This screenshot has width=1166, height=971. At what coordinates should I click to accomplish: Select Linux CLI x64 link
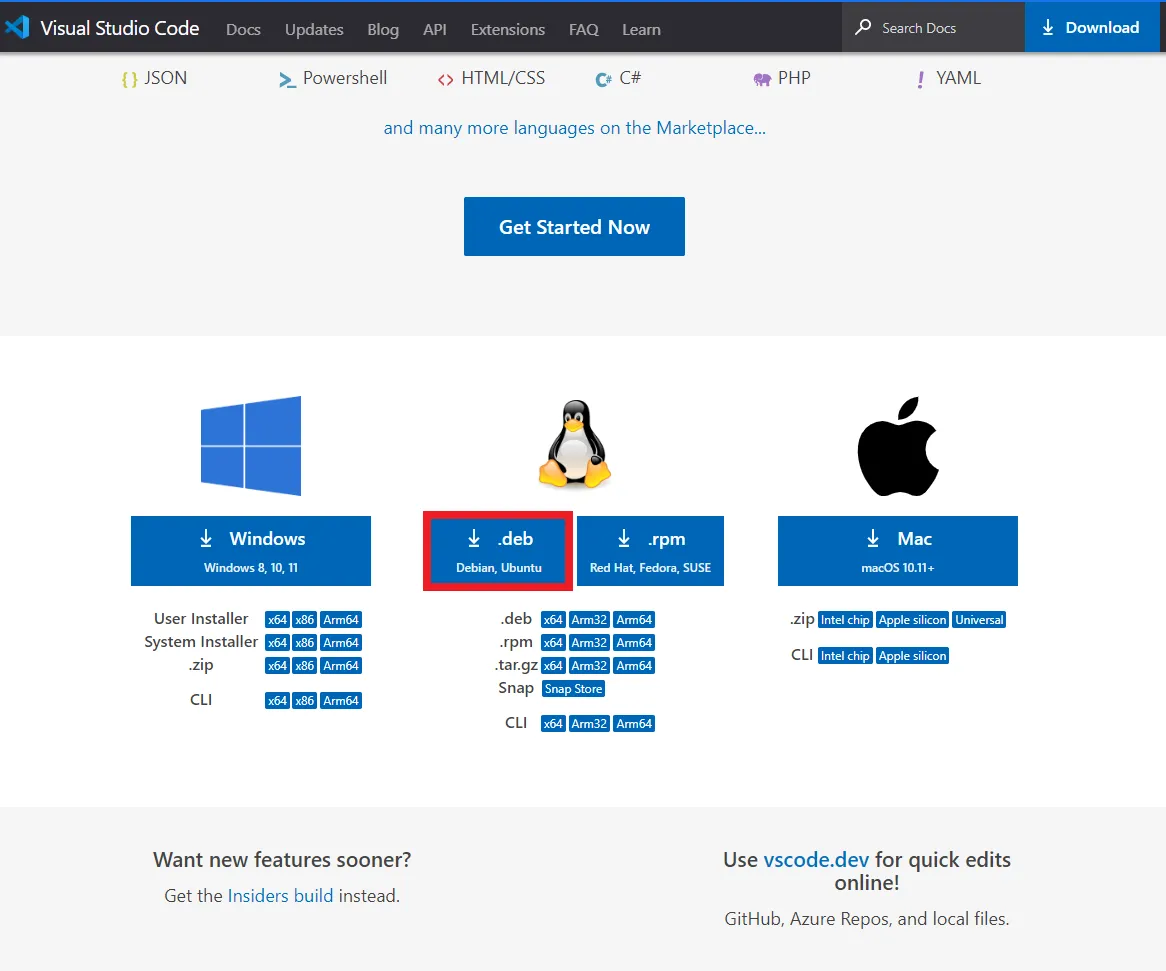pos(553,723)
